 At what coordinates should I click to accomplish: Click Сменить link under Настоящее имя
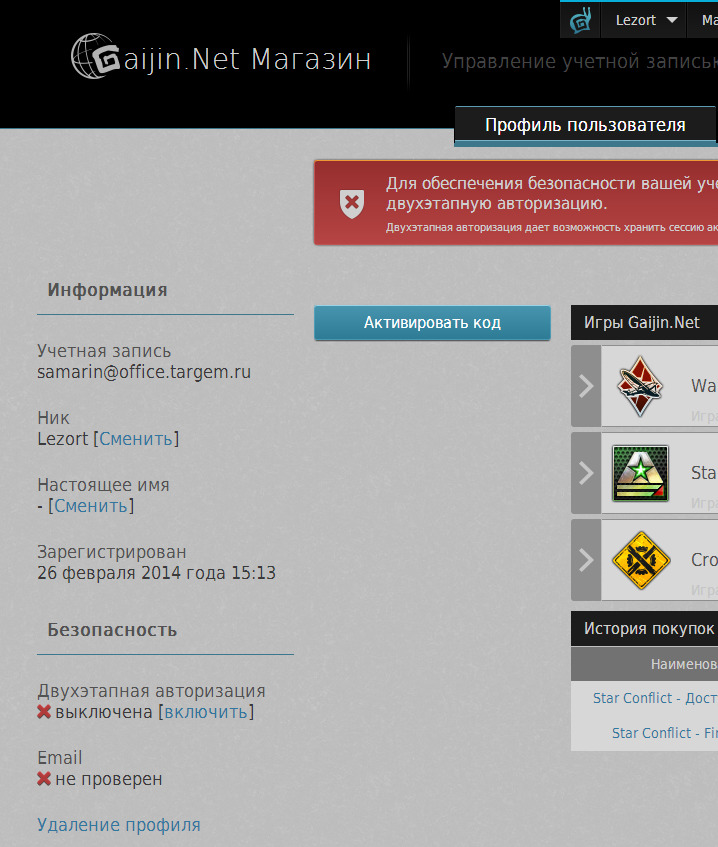[91, 506]
